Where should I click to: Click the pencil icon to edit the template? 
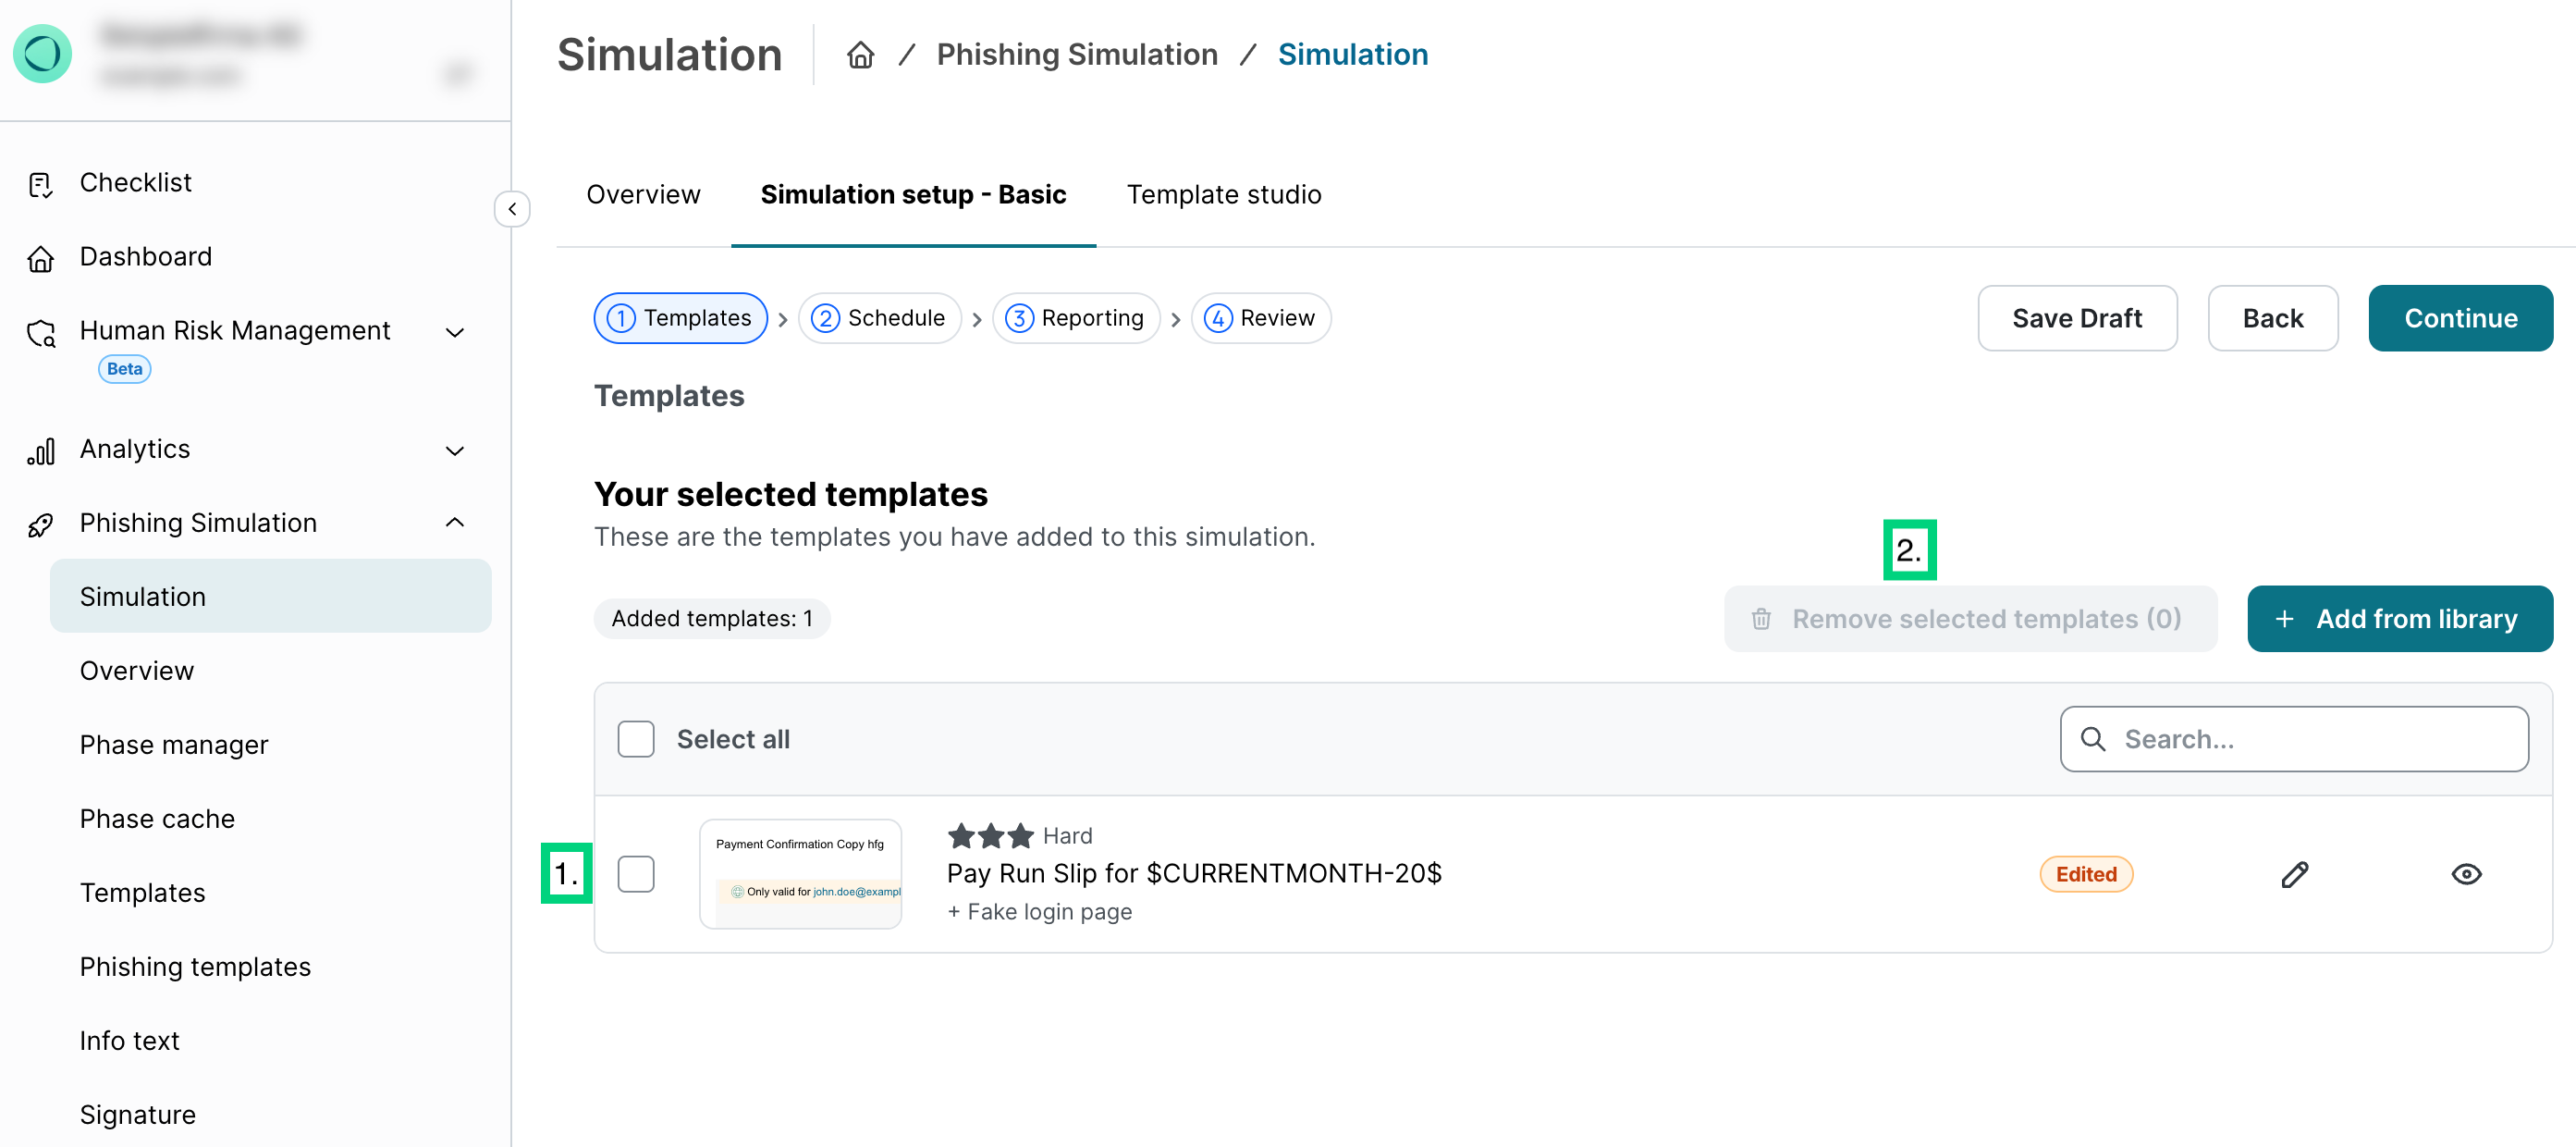2295,873
